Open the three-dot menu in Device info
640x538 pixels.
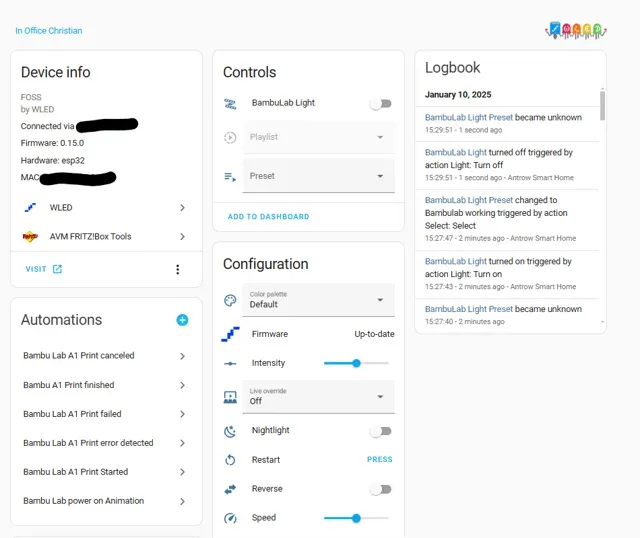coord(178,269)
